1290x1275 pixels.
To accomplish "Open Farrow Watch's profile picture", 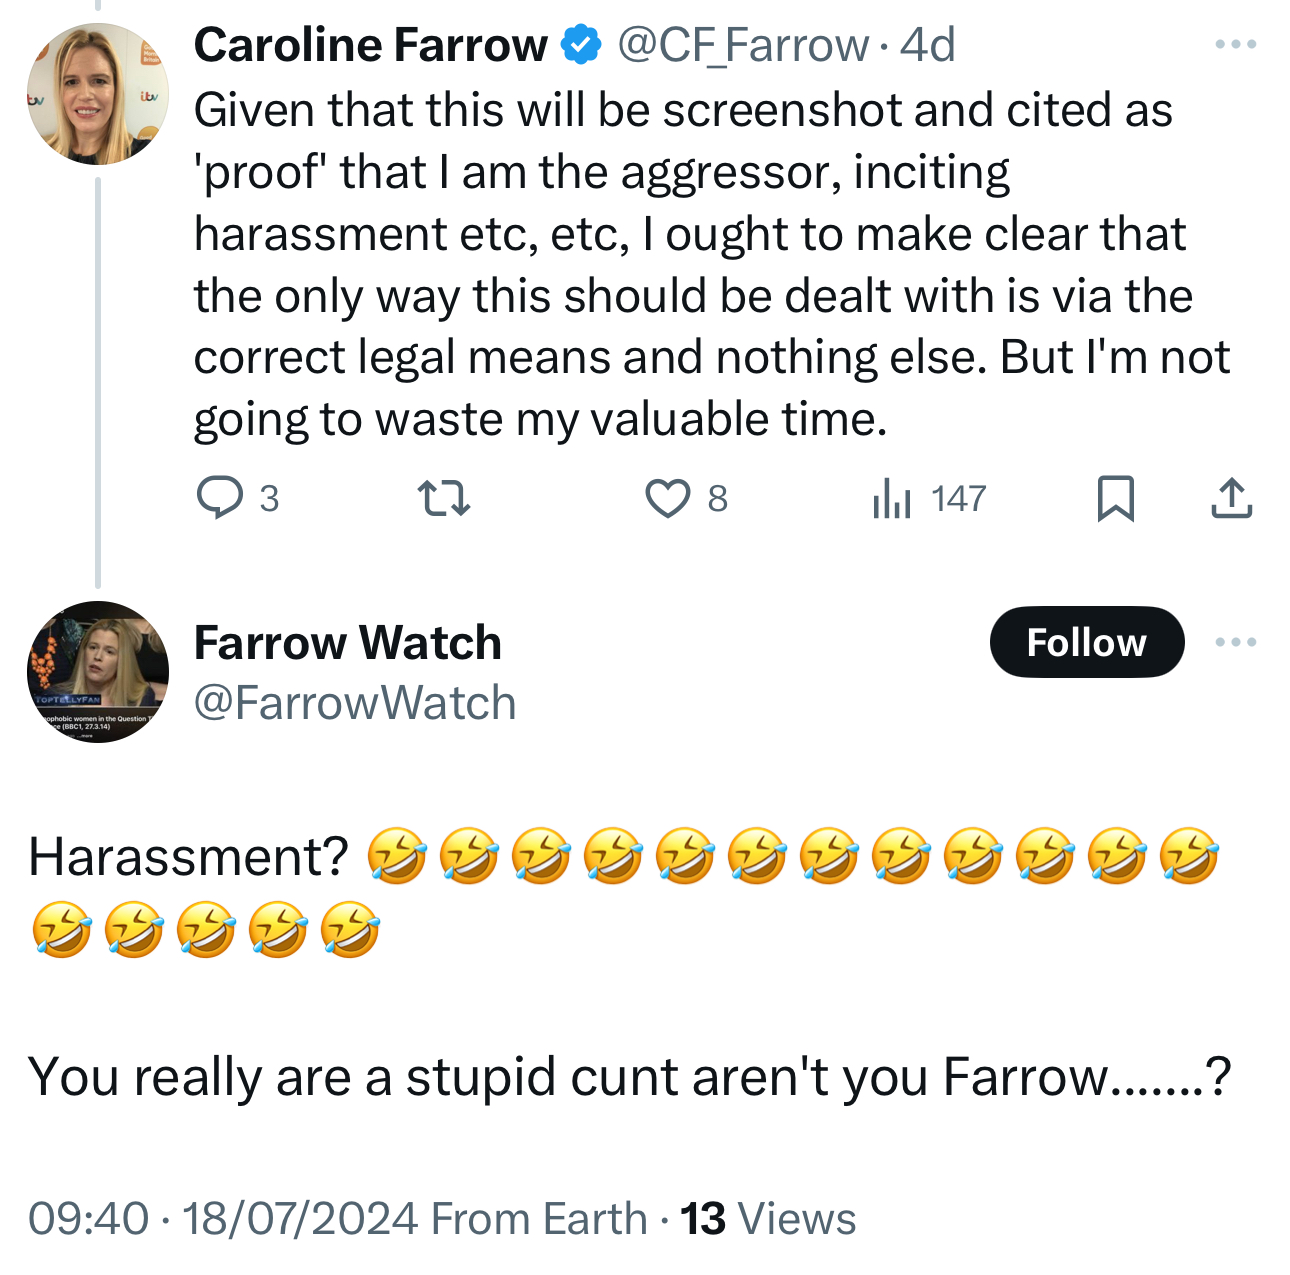I will tap(97, 671).
